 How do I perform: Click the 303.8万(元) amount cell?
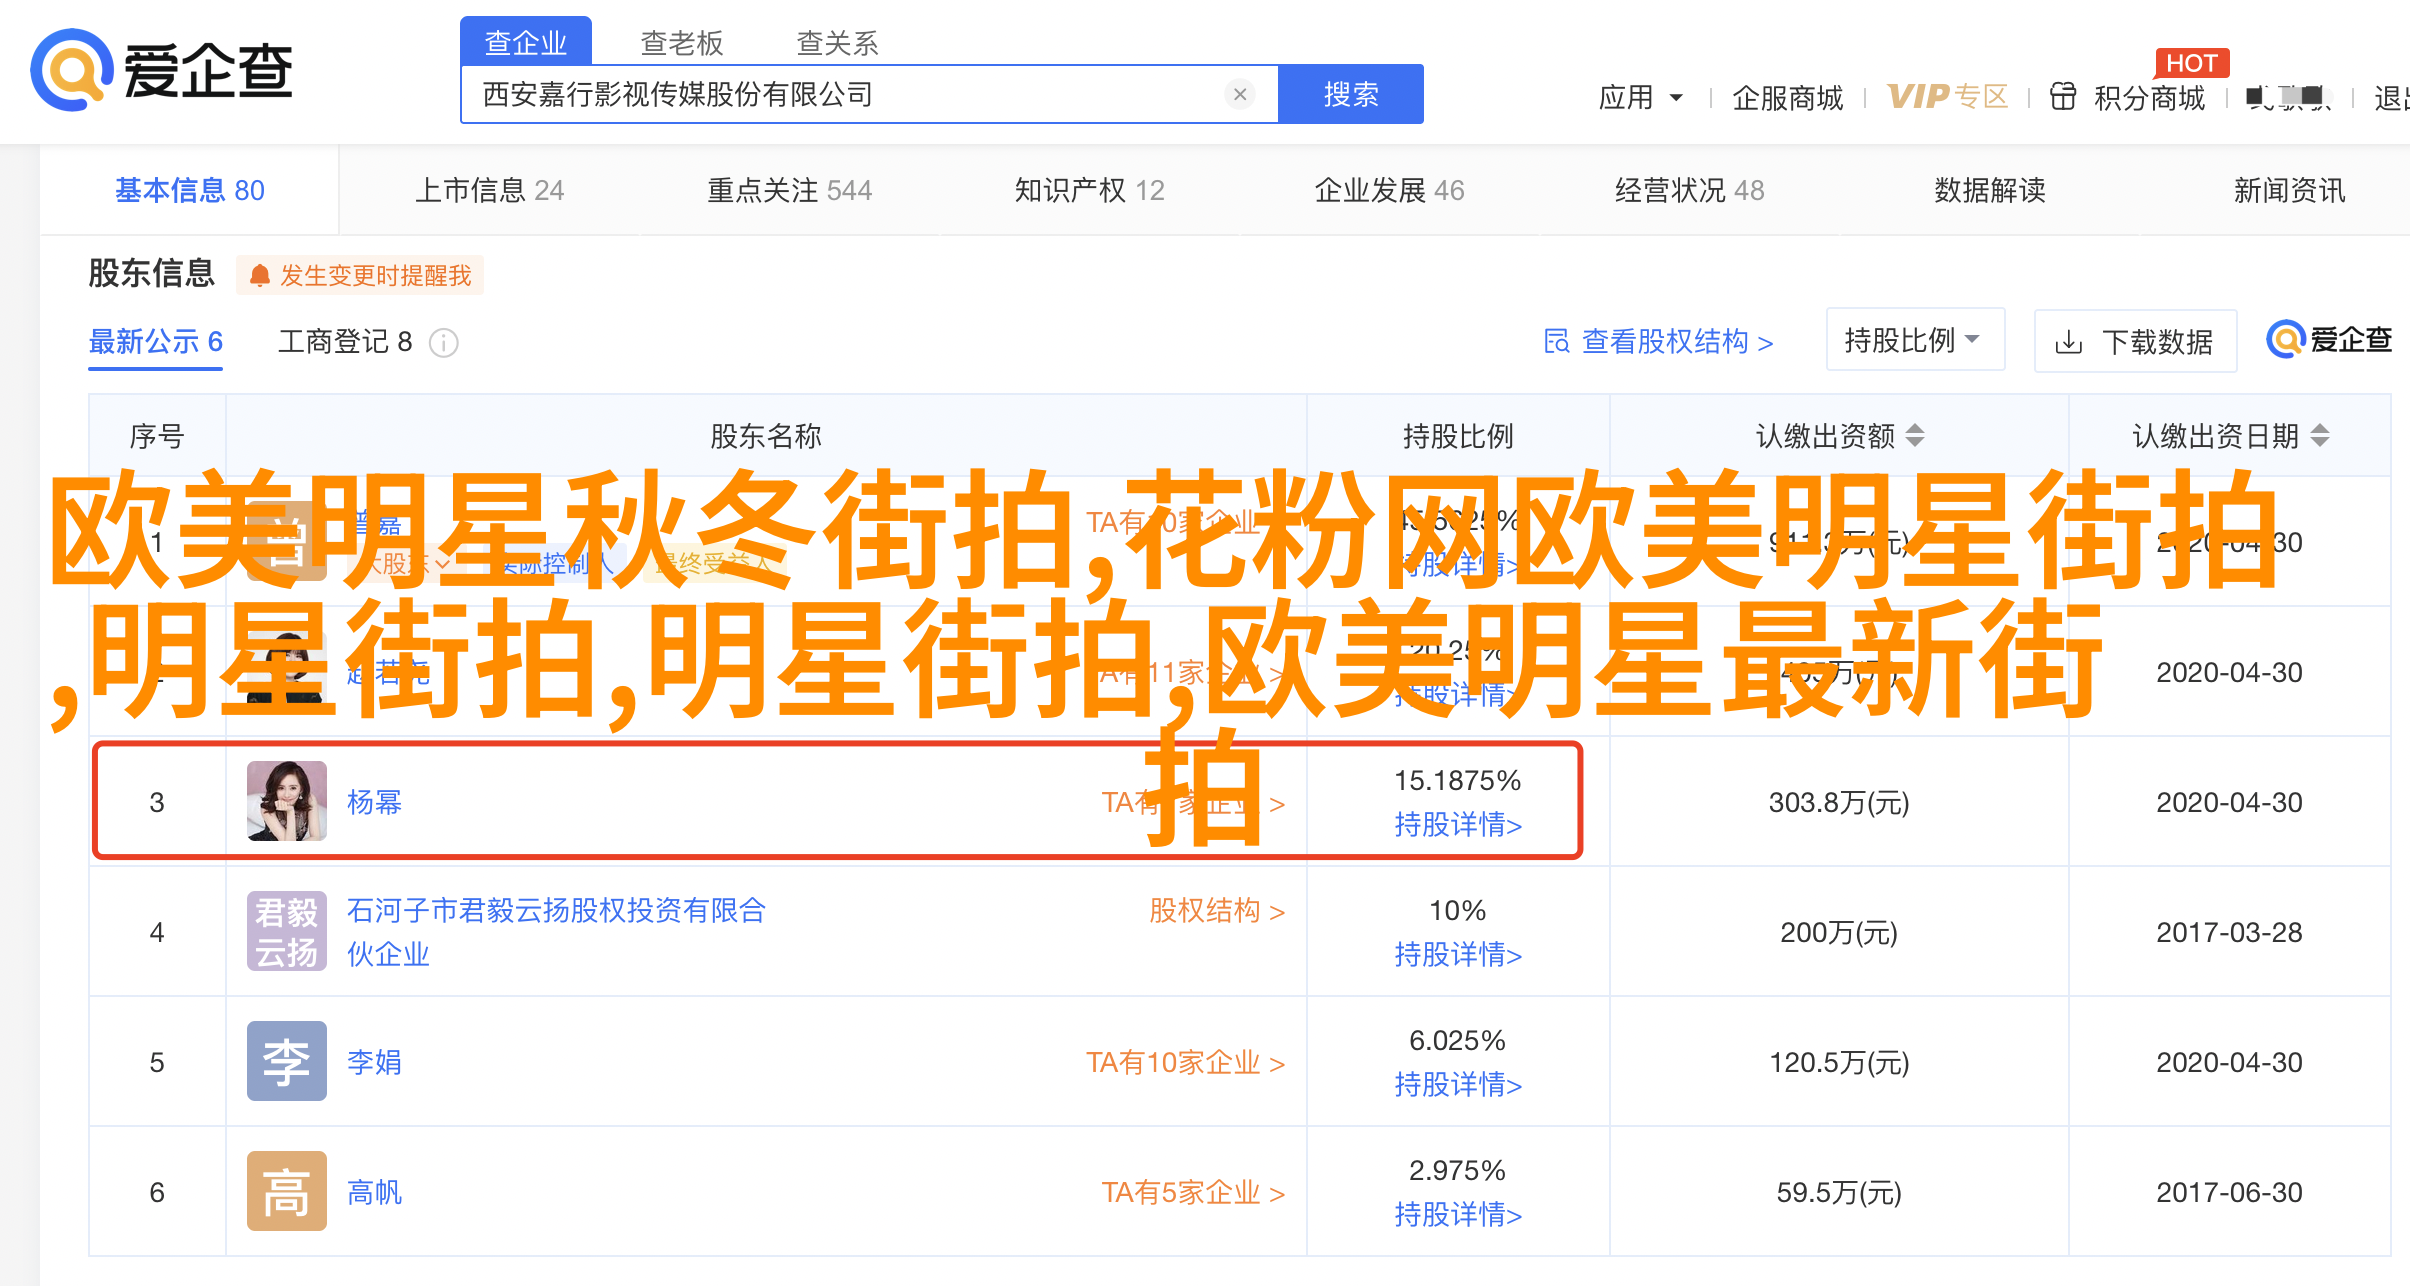[1839, 802]
